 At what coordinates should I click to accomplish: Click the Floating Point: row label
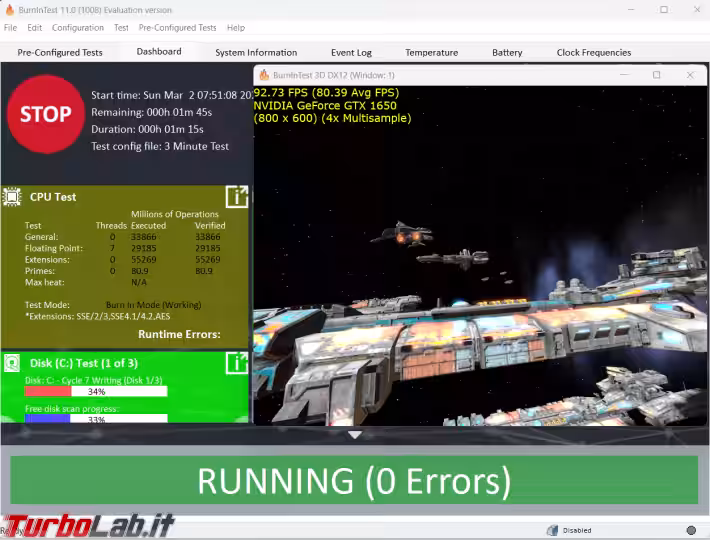click(54, 248)
